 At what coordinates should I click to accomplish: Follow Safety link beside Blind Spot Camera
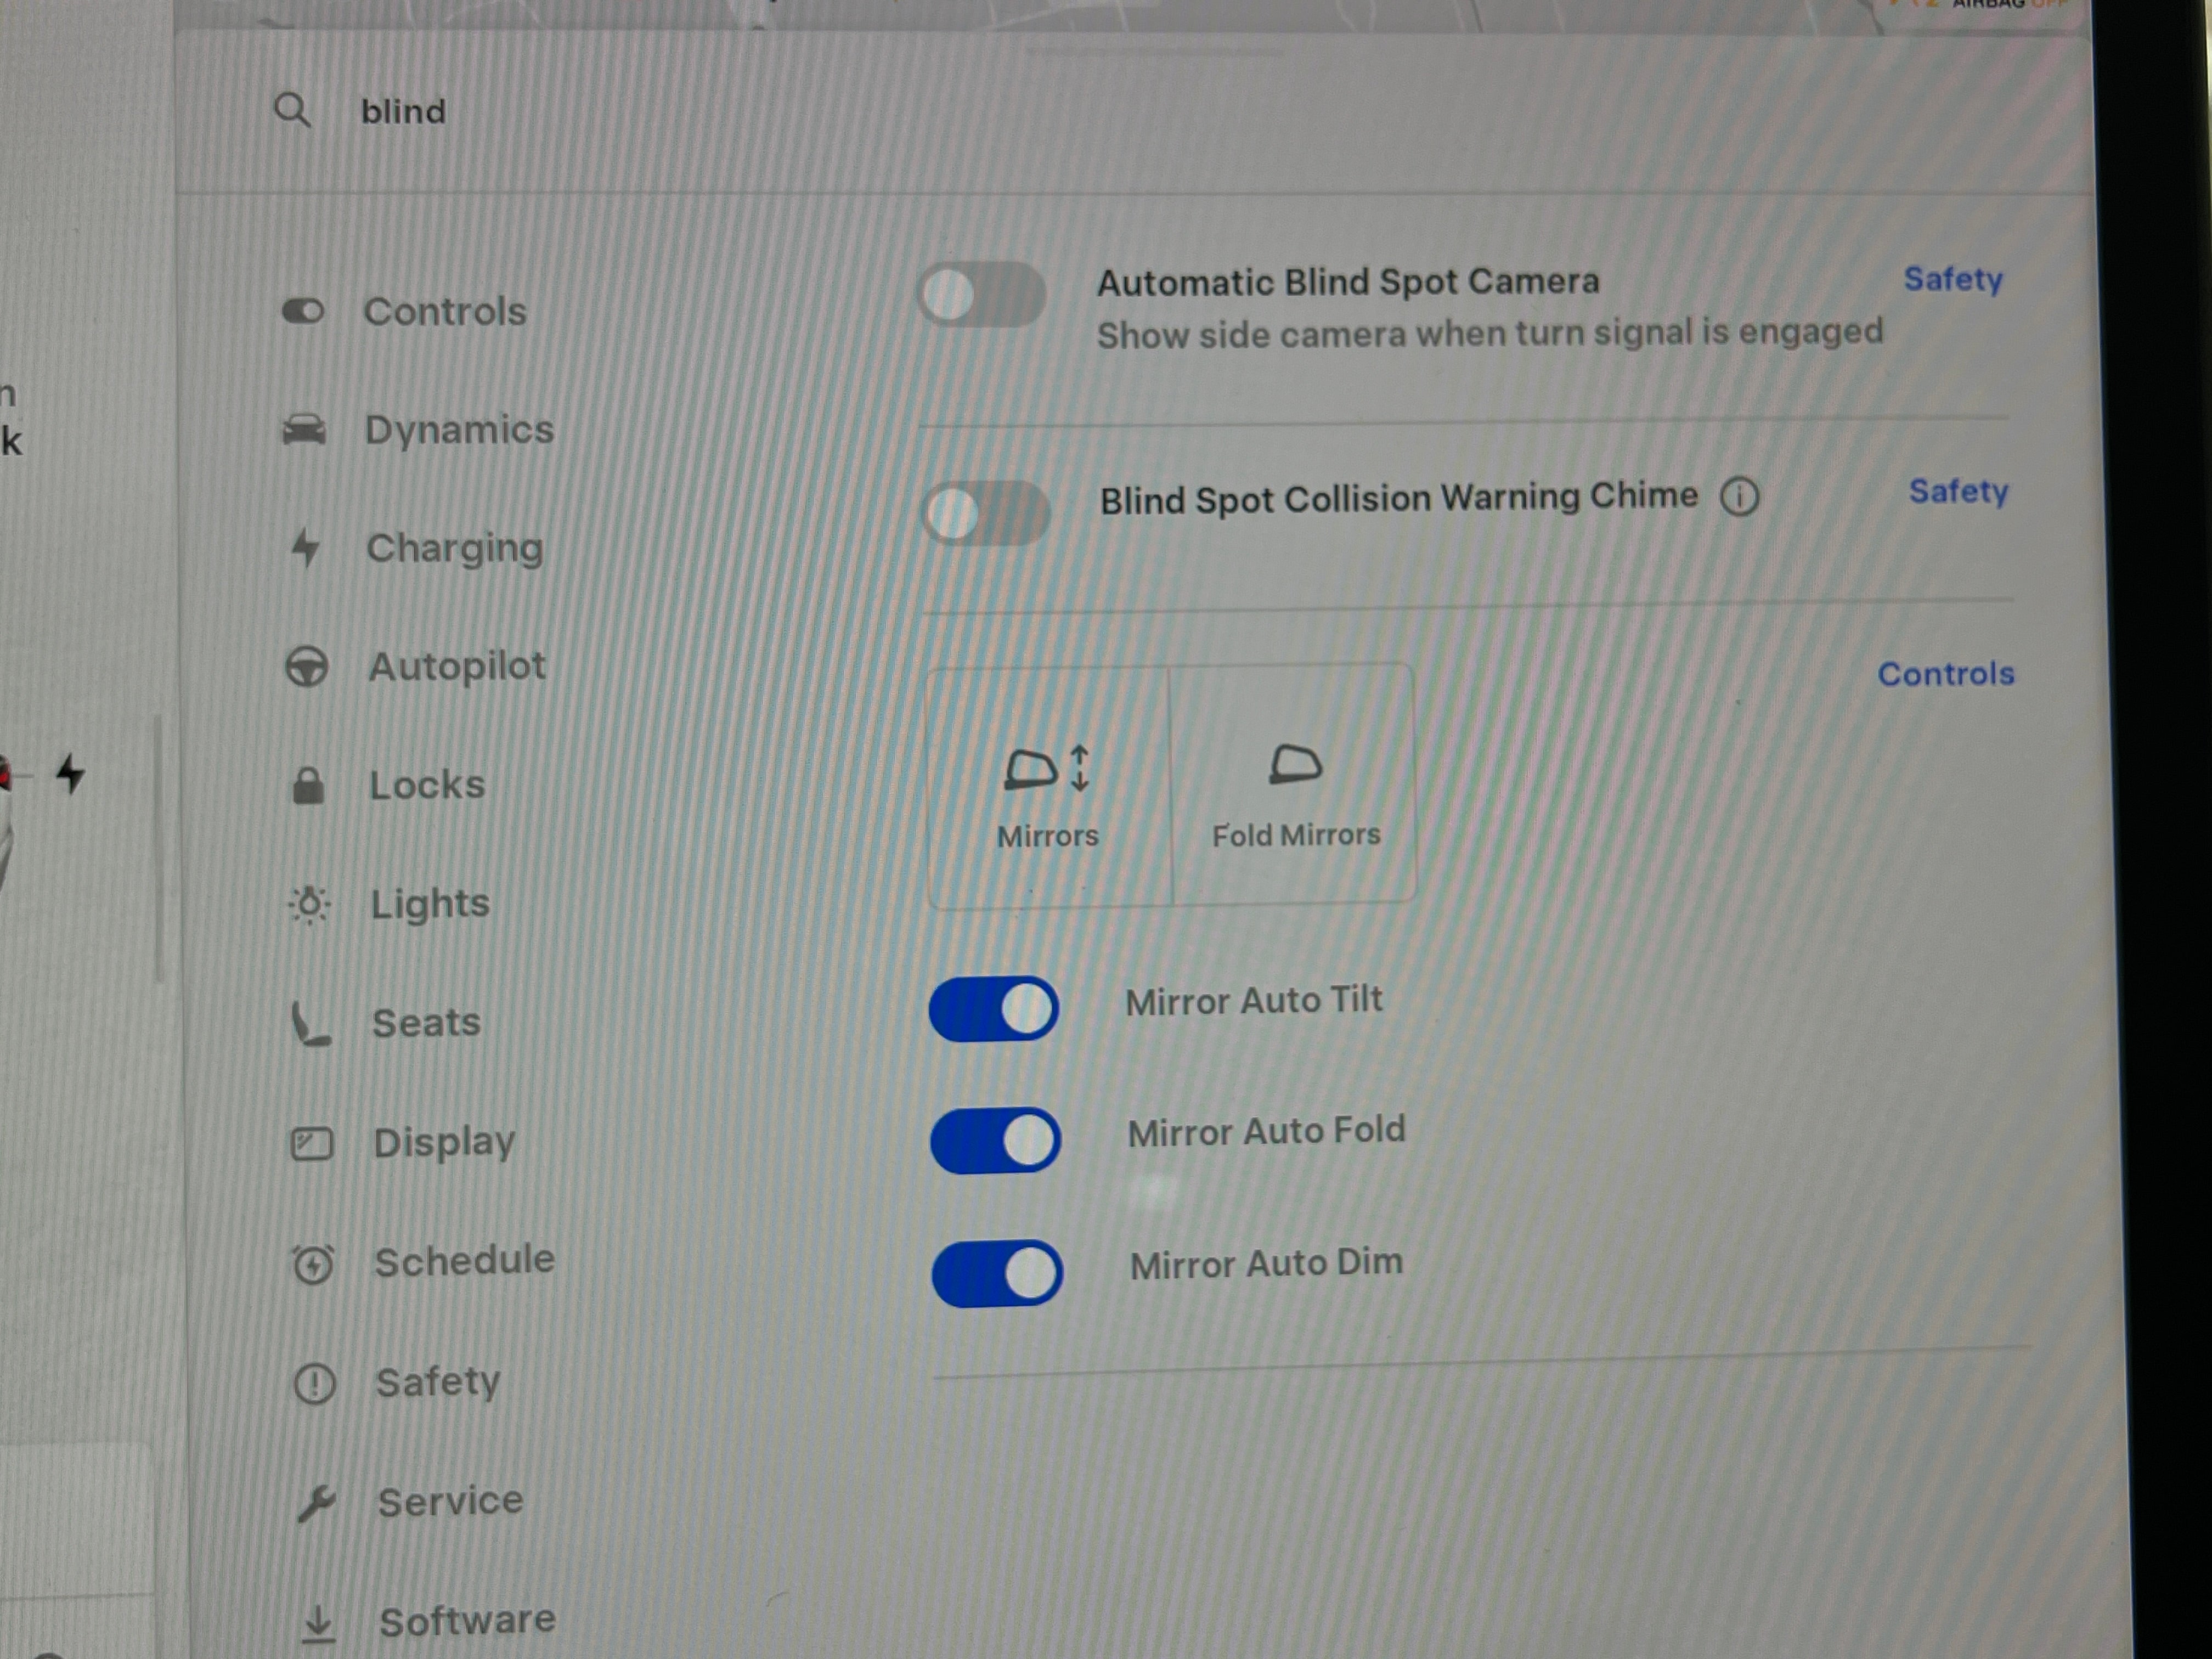tap(1952, 279)
